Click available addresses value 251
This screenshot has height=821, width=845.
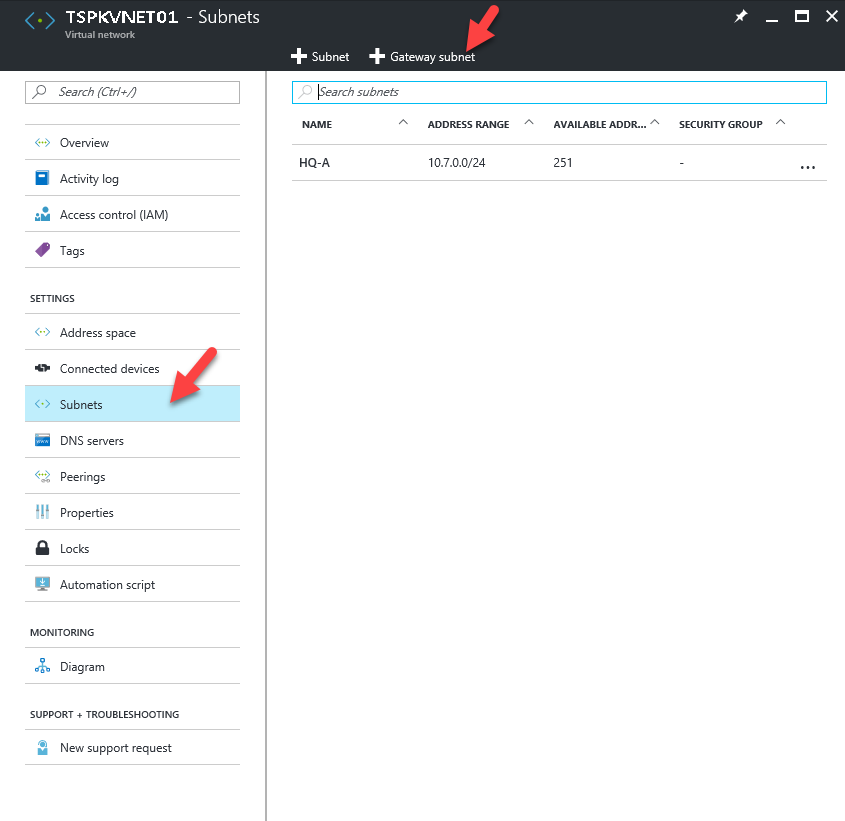point(563,163)
